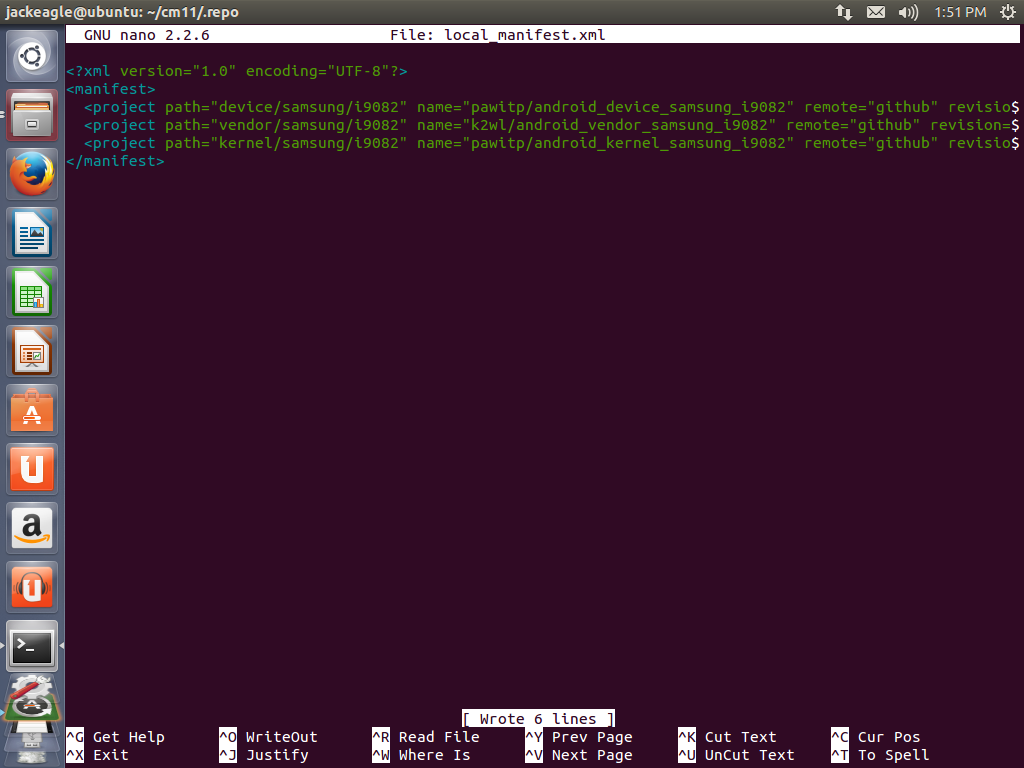
Task: Open LibreOffice Calc spreadsheet icon
Action: click(32, 292)
